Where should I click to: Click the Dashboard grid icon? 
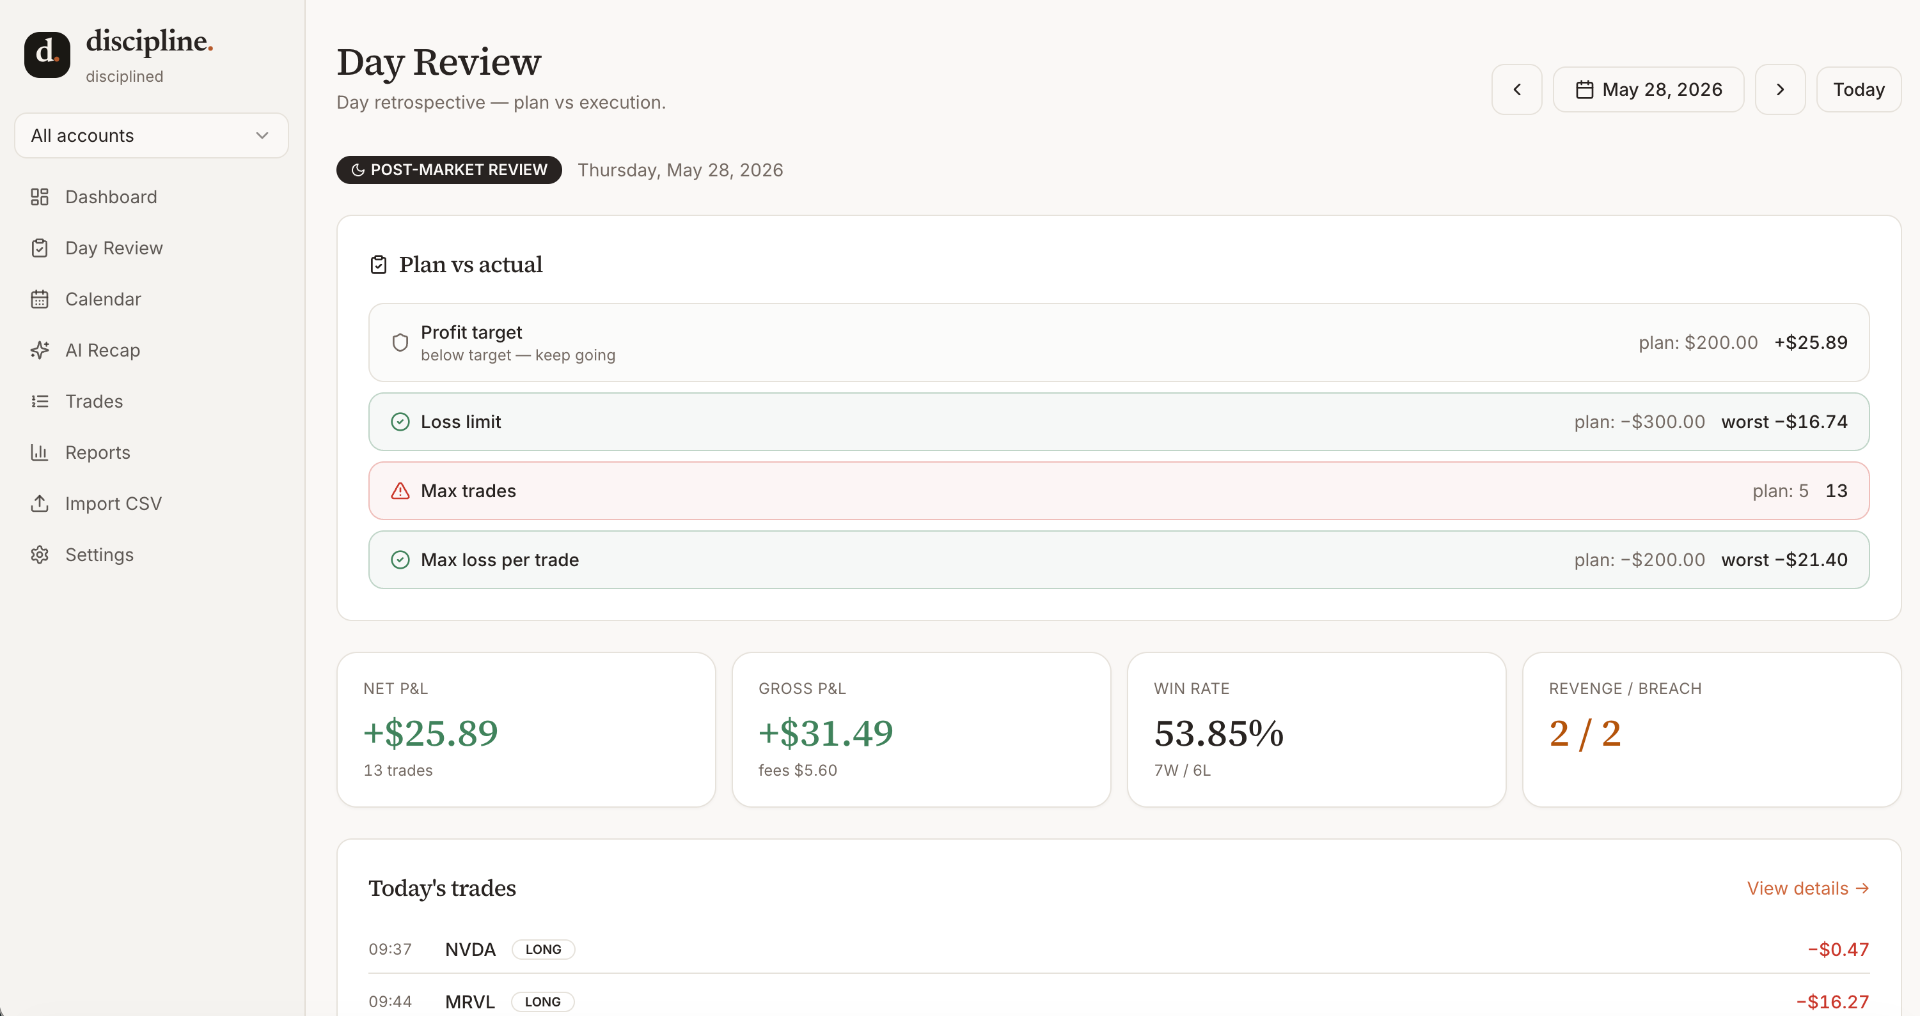pyautogui.click(x=40, y=197)
